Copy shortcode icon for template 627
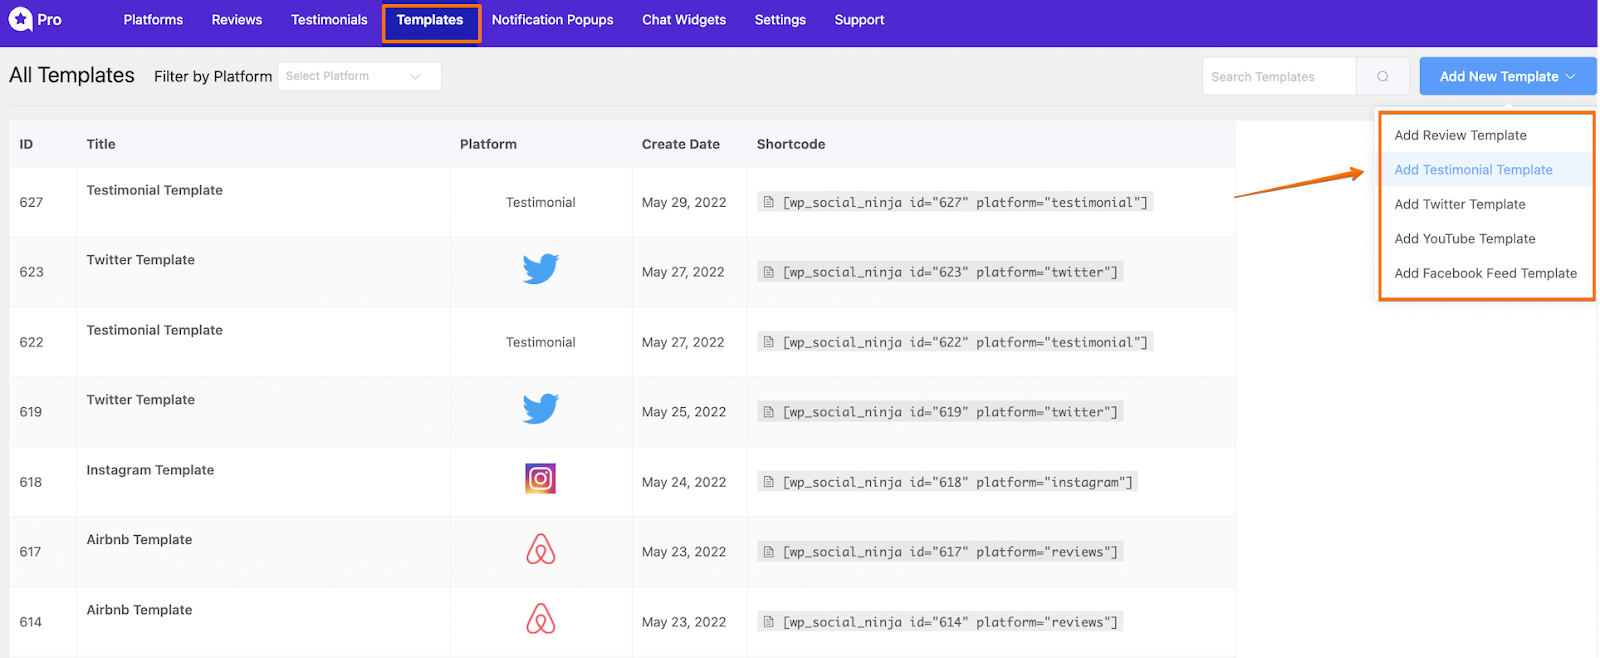 tap(769, 202)
